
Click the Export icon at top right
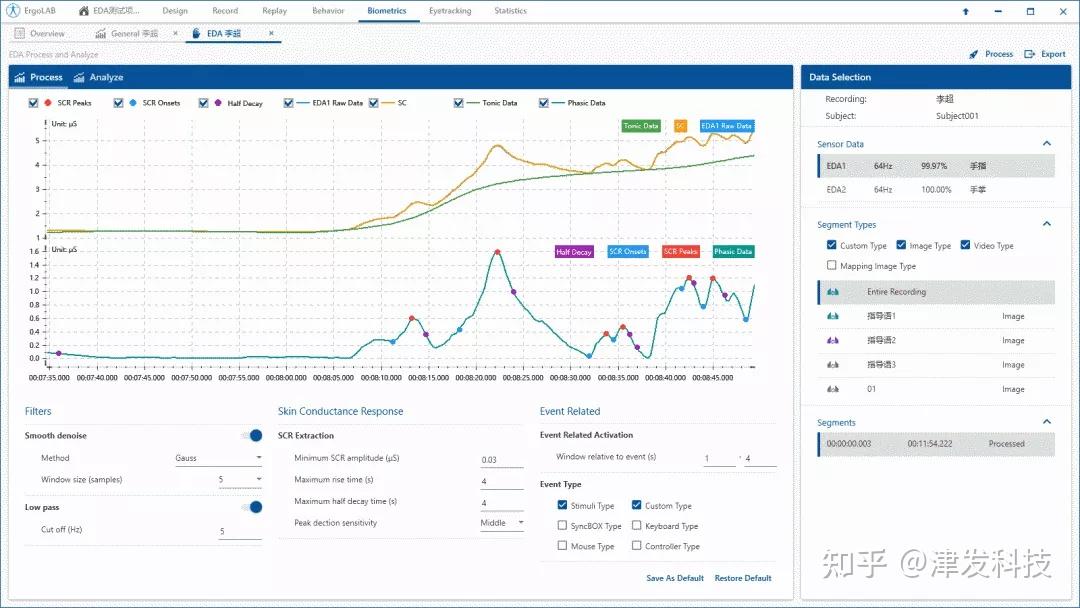(x=1029, y=54)
